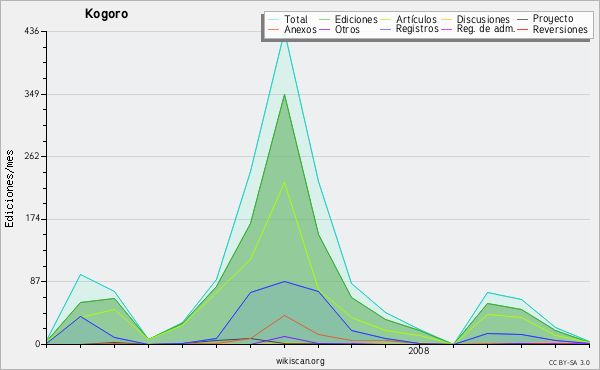This screenshot has height=370, width=600.
Task: Click the CC BY-SA 3.0 notice
Action: pos(569,363)
